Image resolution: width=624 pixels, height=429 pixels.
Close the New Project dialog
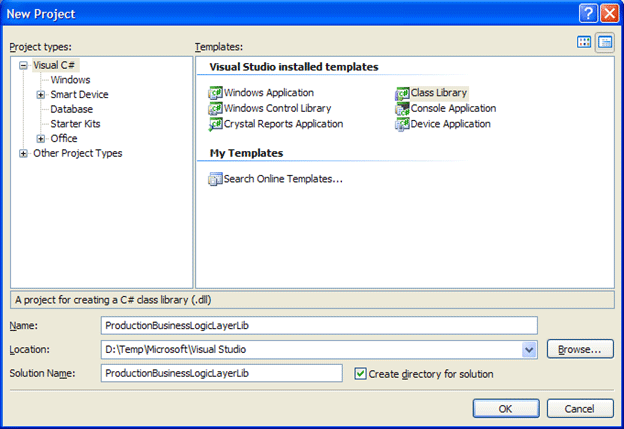(x=609, y=14)
